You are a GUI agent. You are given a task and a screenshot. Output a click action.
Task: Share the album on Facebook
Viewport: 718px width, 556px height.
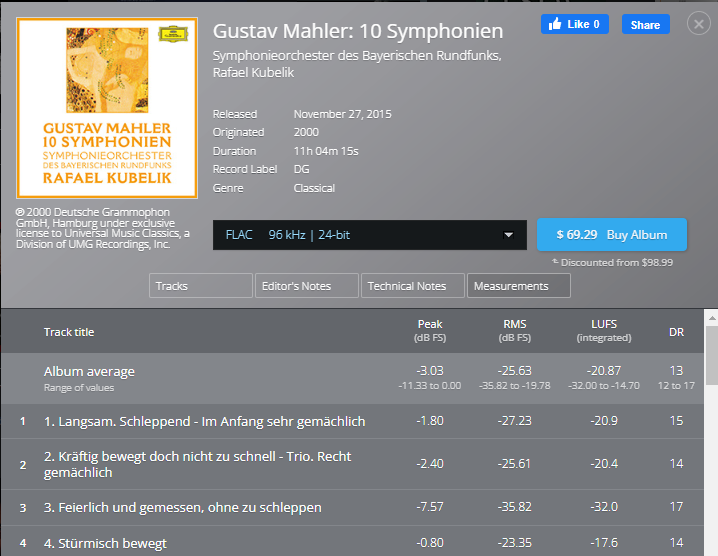[645, 24]
